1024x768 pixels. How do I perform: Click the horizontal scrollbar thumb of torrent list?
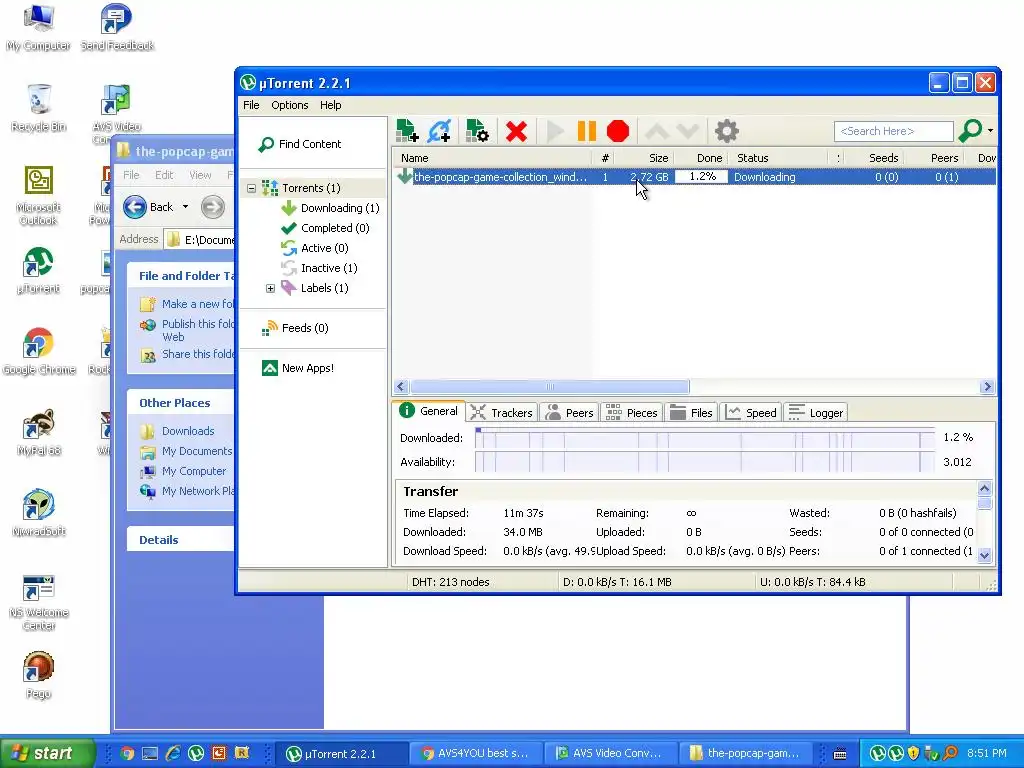(550, 387)
